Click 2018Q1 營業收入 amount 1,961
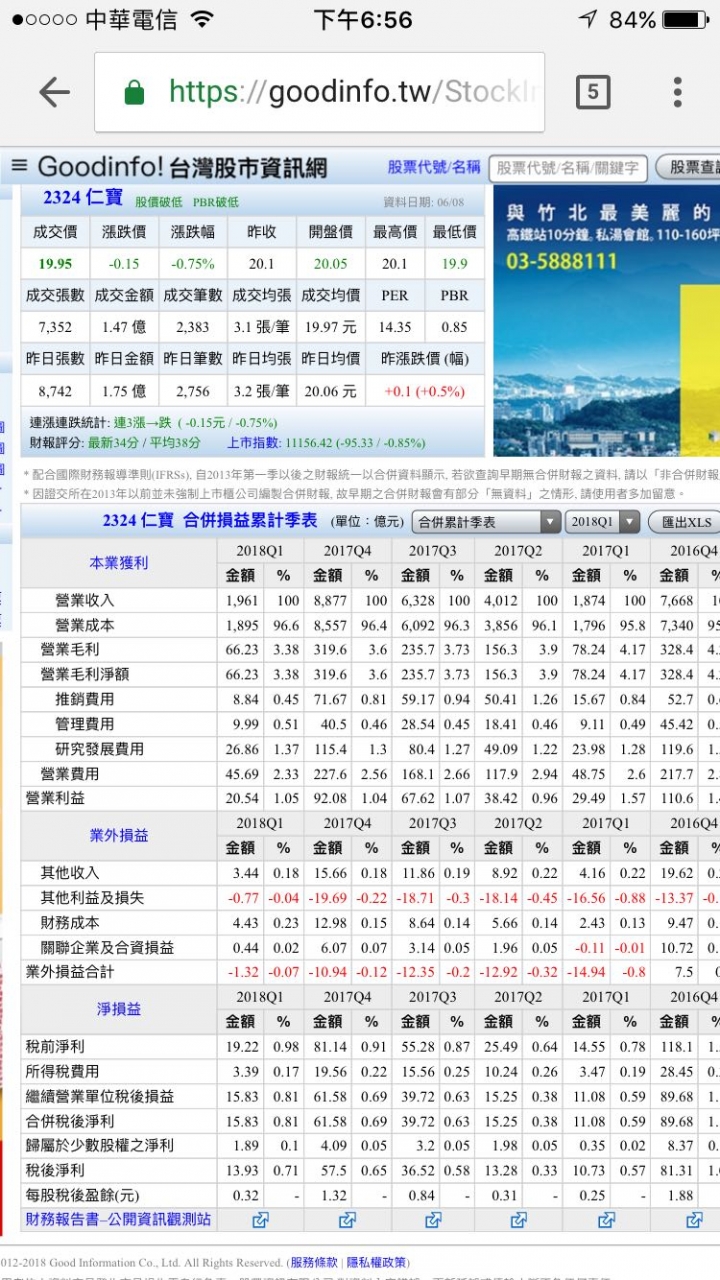720x1280 pixels. tap(241, 600)
